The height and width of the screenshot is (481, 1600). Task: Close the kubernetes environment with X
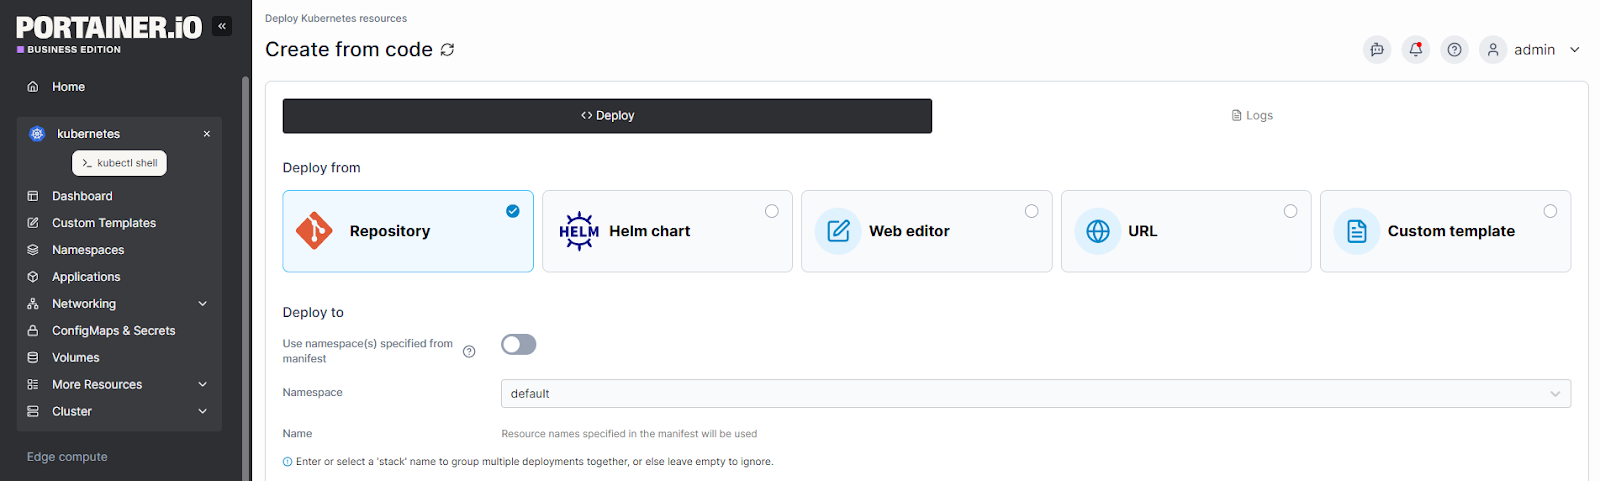pyautogui.click(x=207, y=133)
